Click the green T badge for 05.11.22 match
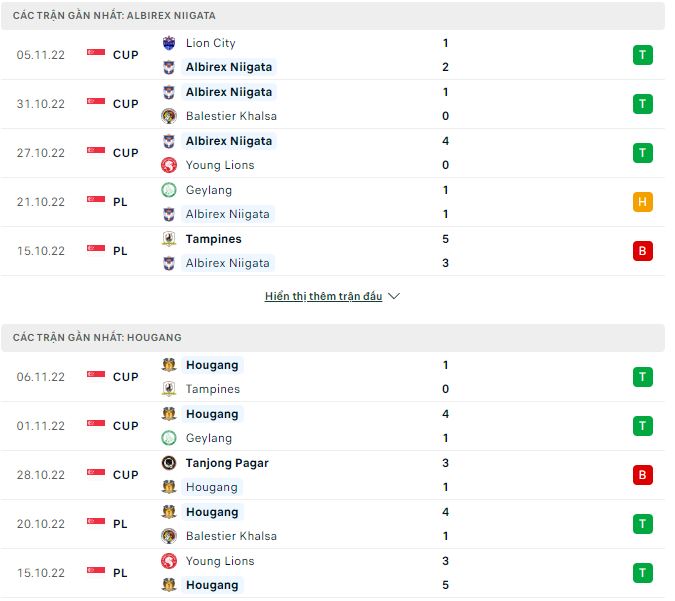The width and height of the screenshot is (675, 601). click(643, 55)
